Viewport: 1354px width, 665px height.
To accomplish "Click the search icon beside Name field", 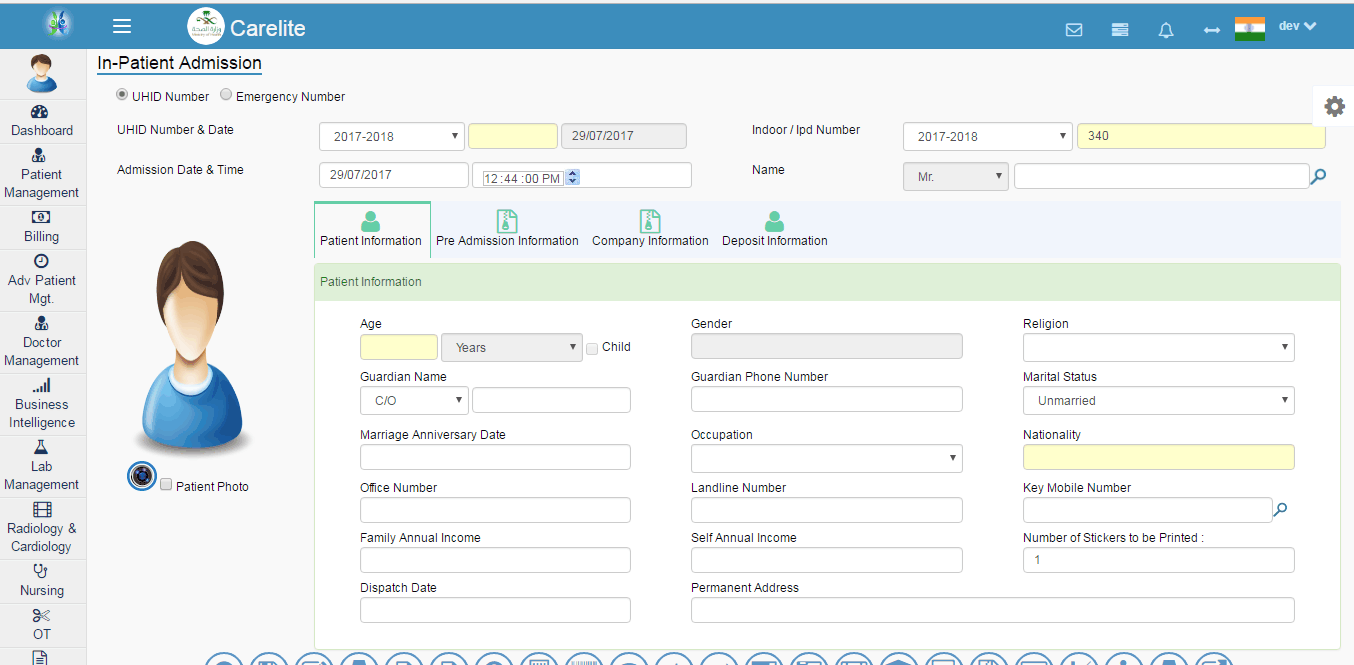I will click(1319, 177).
